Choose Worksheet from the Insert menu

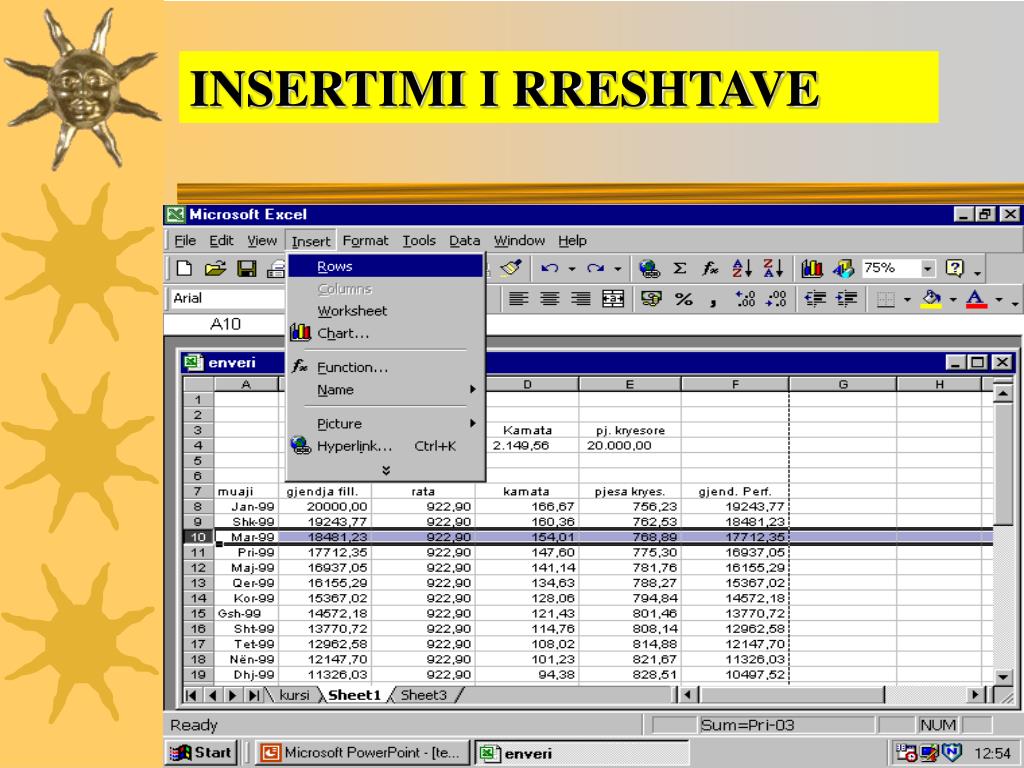385,311
